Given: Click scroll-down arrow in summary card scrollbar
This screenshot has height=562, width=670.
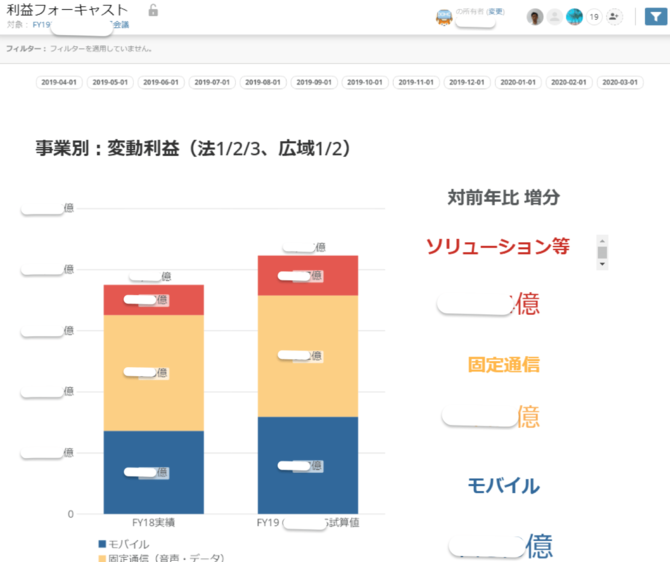Looking at the screenshot, I should [602, 264].
